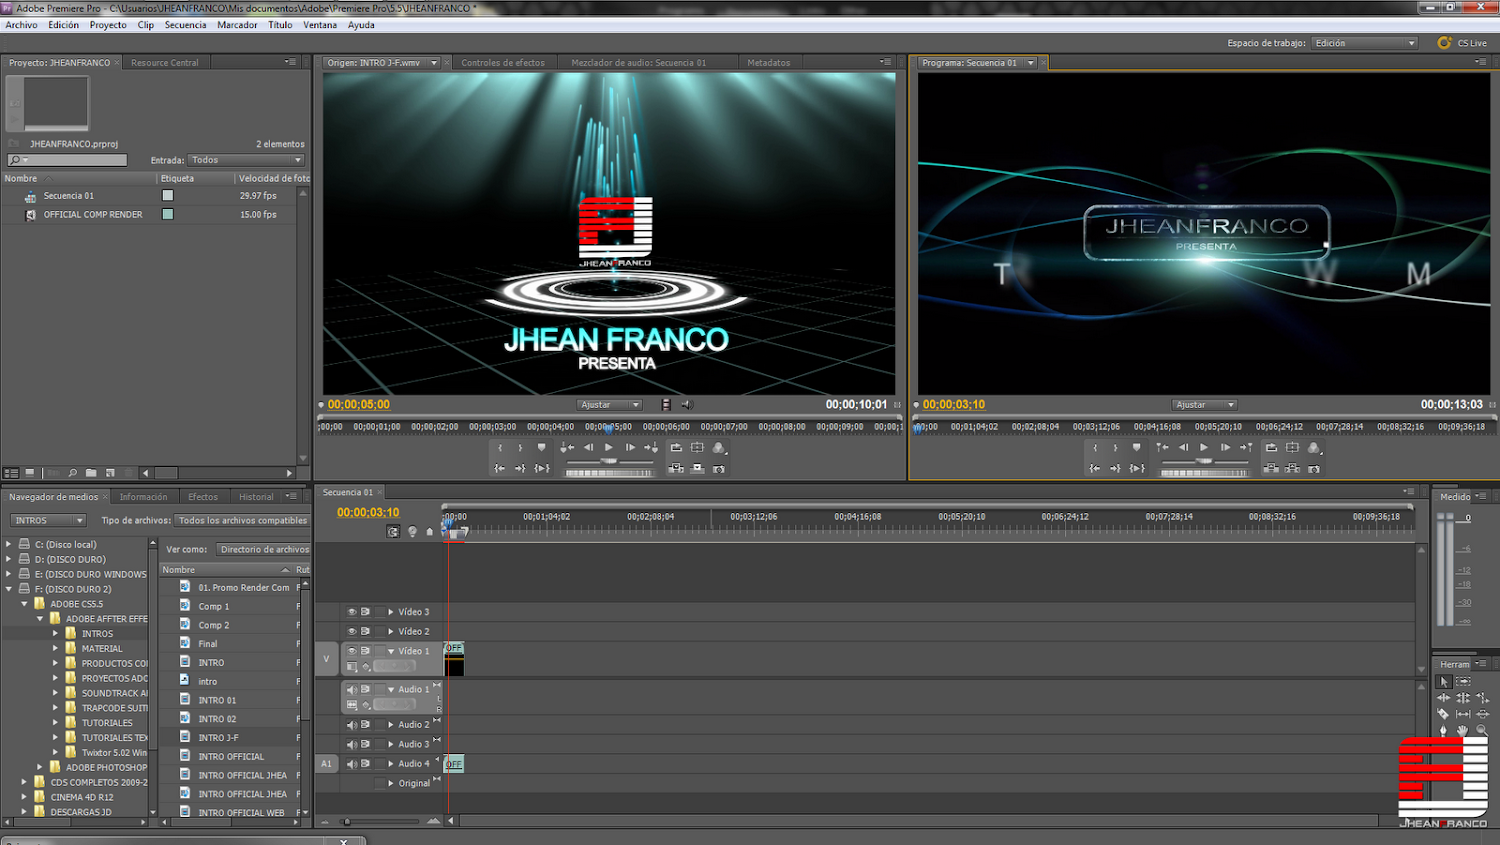Screen dimensions: 1500x845
Task: Set Out point in Source monitor
Action: click(520, 447)
